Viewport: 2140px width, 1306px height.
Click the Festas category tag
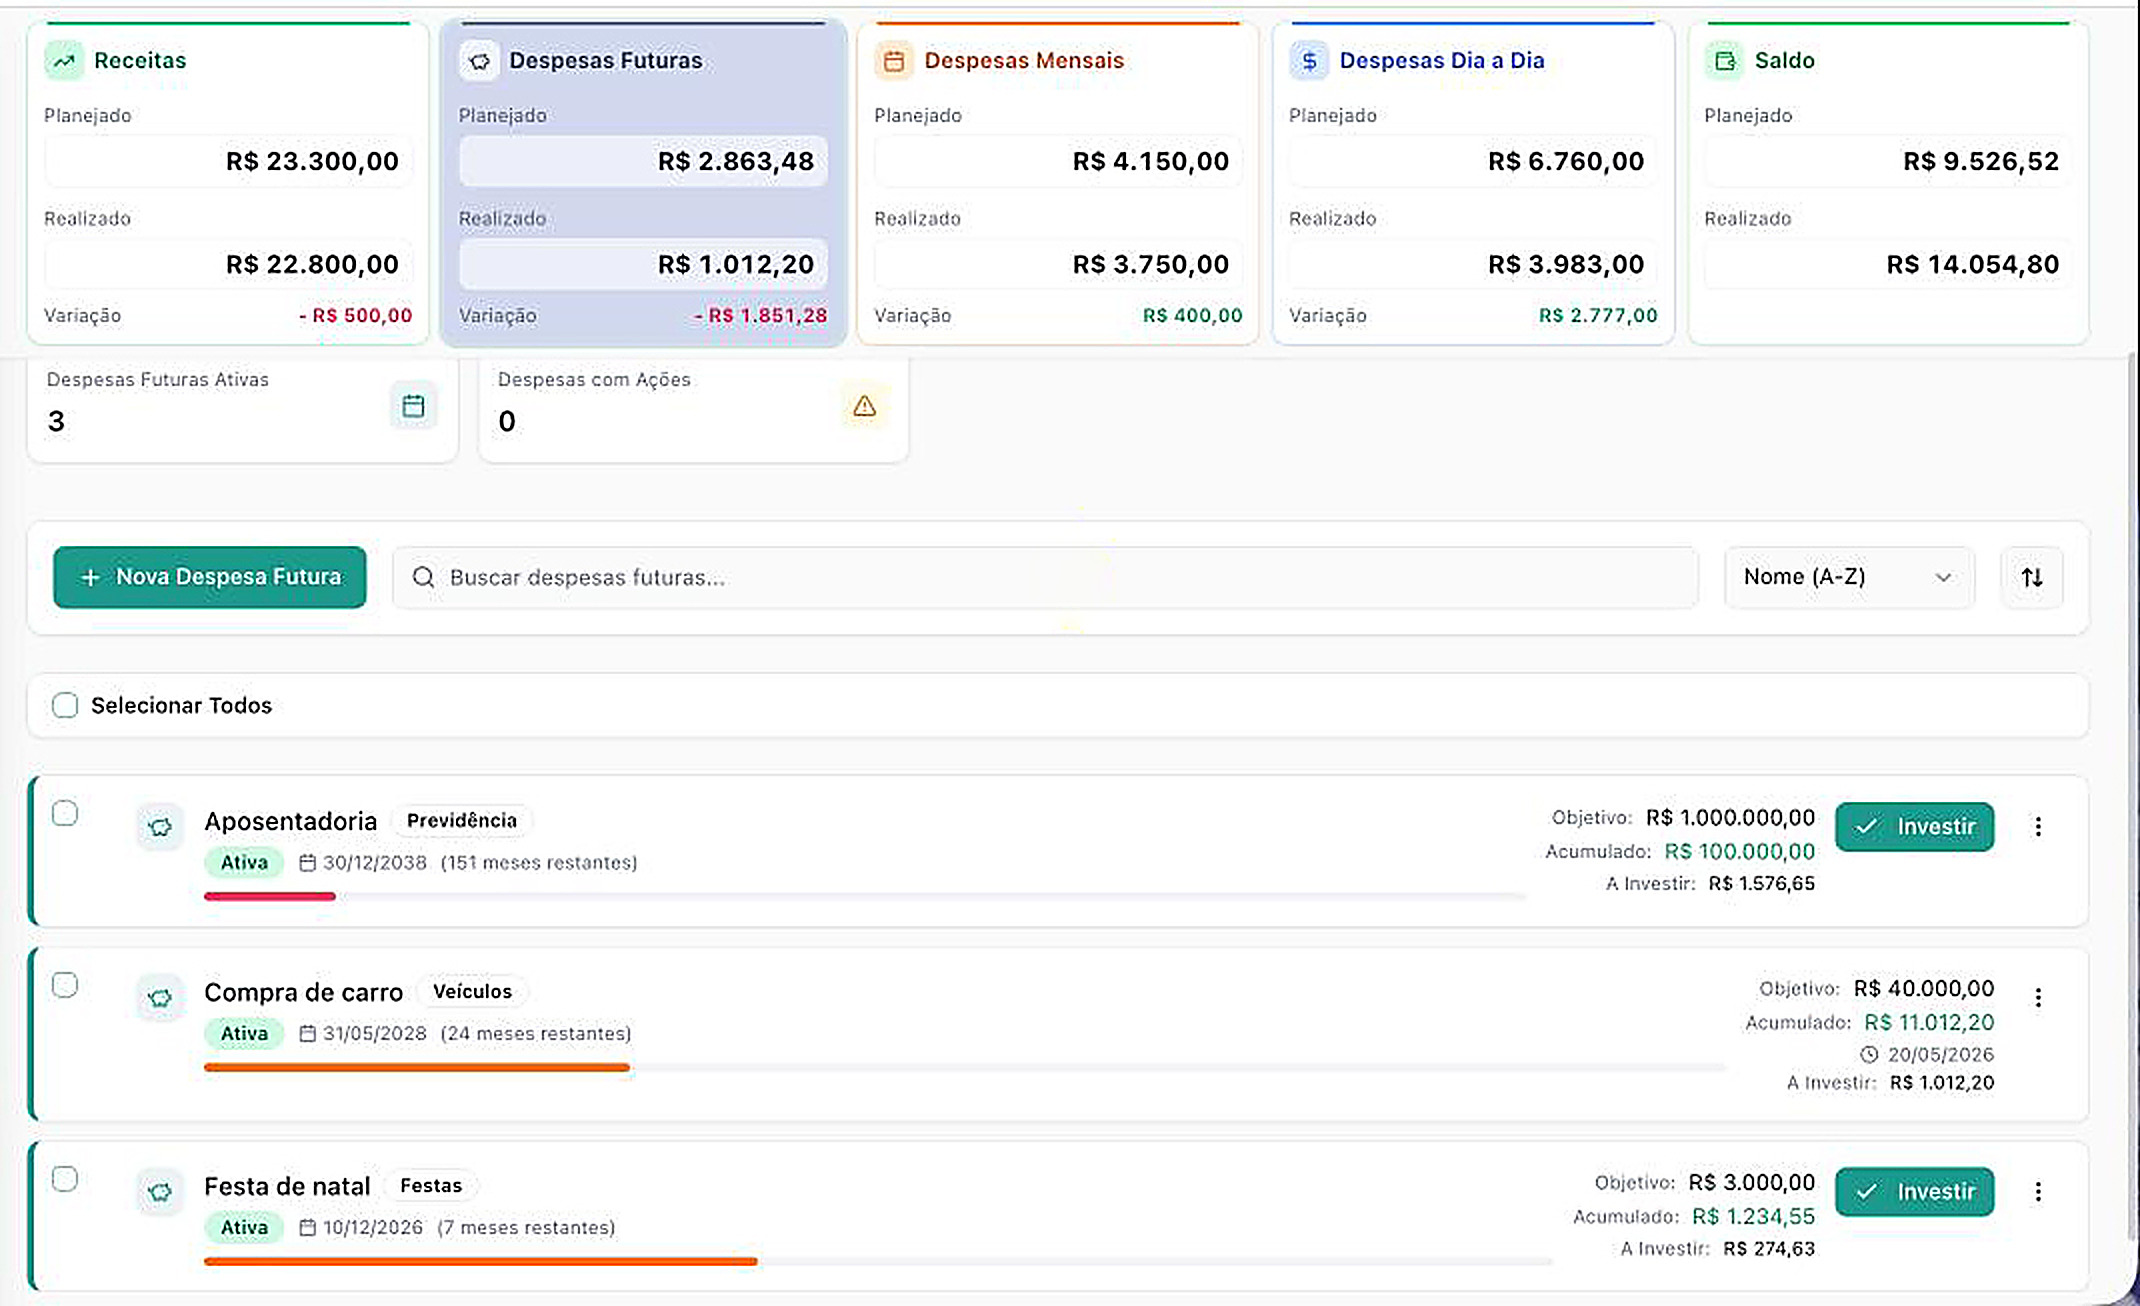[431, 1186]
